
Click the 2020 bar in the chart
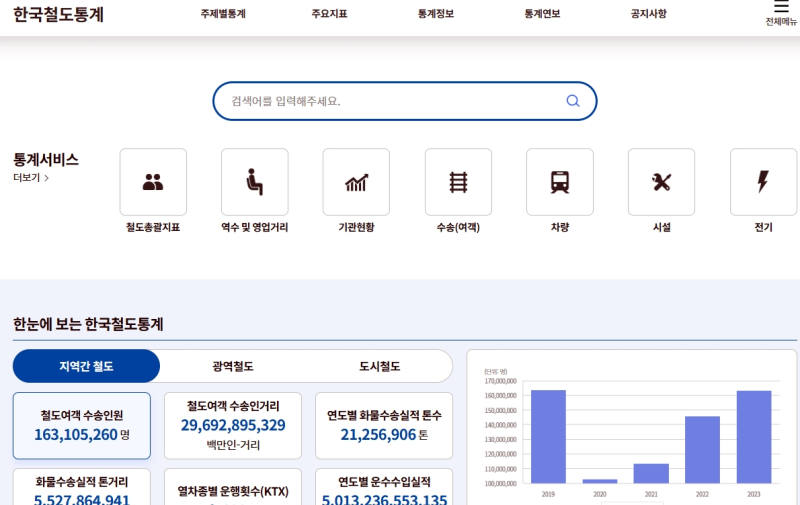tap(599, 481)
